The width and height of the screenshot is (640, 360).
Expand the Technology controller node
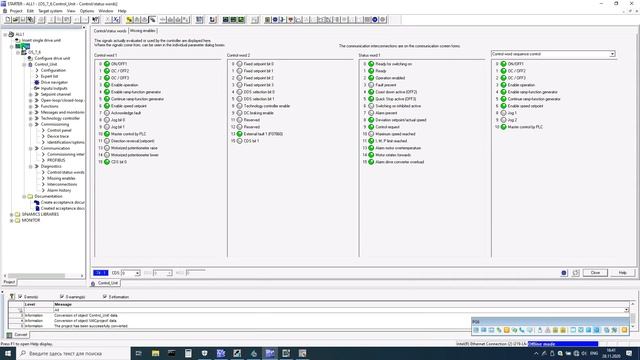pos(31,118)
